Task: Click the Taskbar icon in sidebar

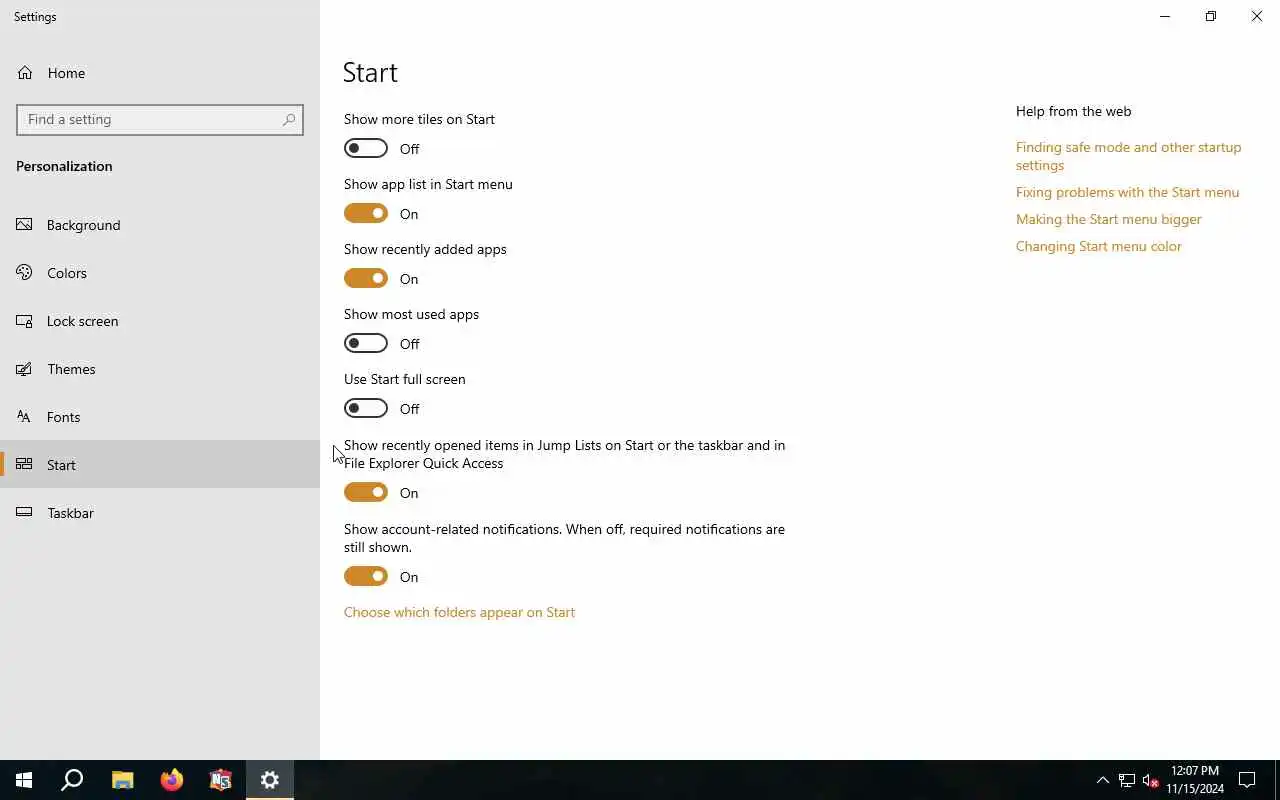Action: [25, 513]
